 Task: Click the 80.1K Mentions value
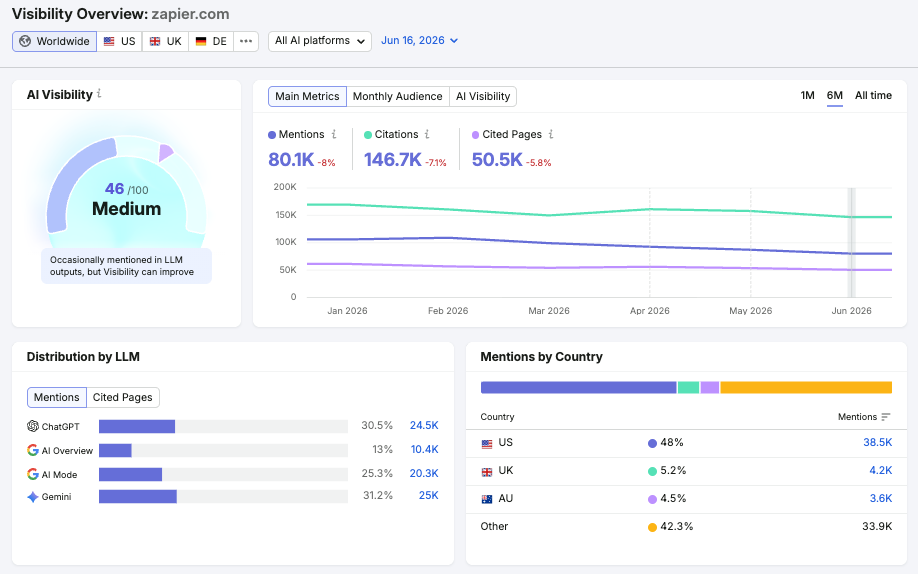(291, 159)
